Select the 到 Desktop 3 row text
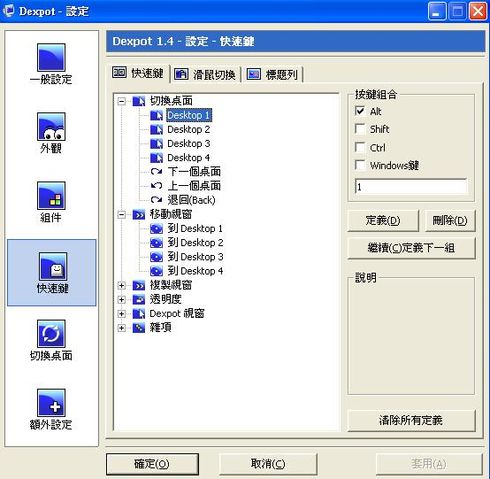490x479 pixels. [195, 257]
